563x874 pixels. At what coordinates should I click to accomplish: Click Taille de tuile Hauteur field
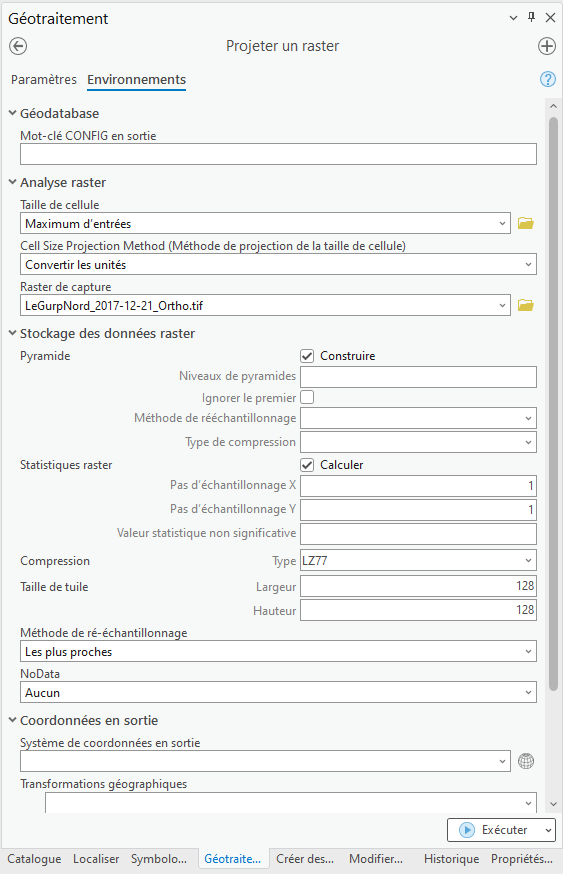click(x=418, y=610)
